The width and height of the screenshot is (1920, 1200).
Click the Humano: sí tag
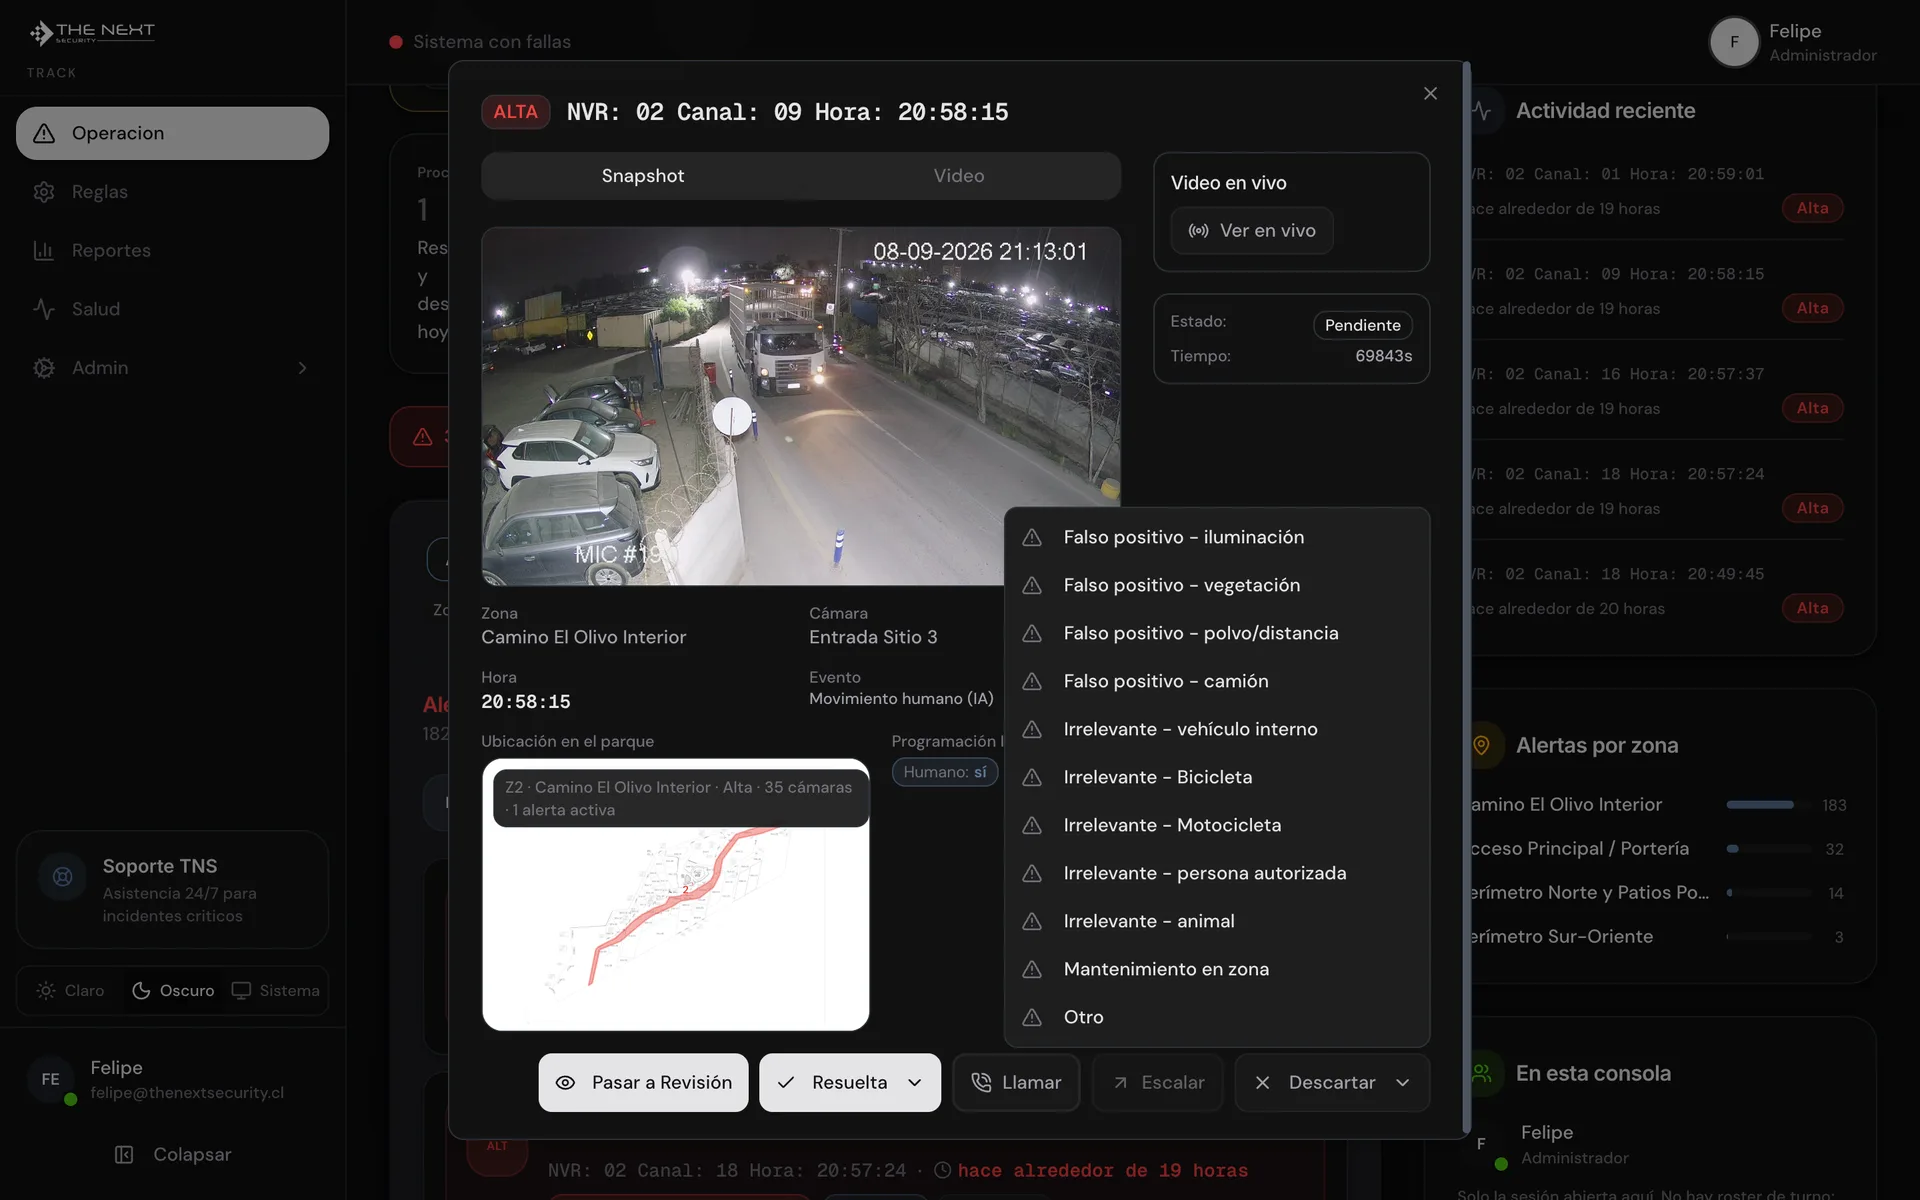pyautogui.click(x=945, y=772)
